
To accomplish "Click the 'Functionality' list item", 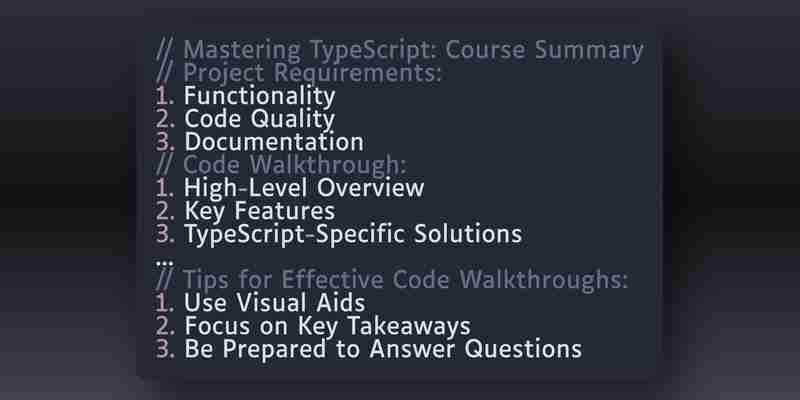I will (260, 96).
